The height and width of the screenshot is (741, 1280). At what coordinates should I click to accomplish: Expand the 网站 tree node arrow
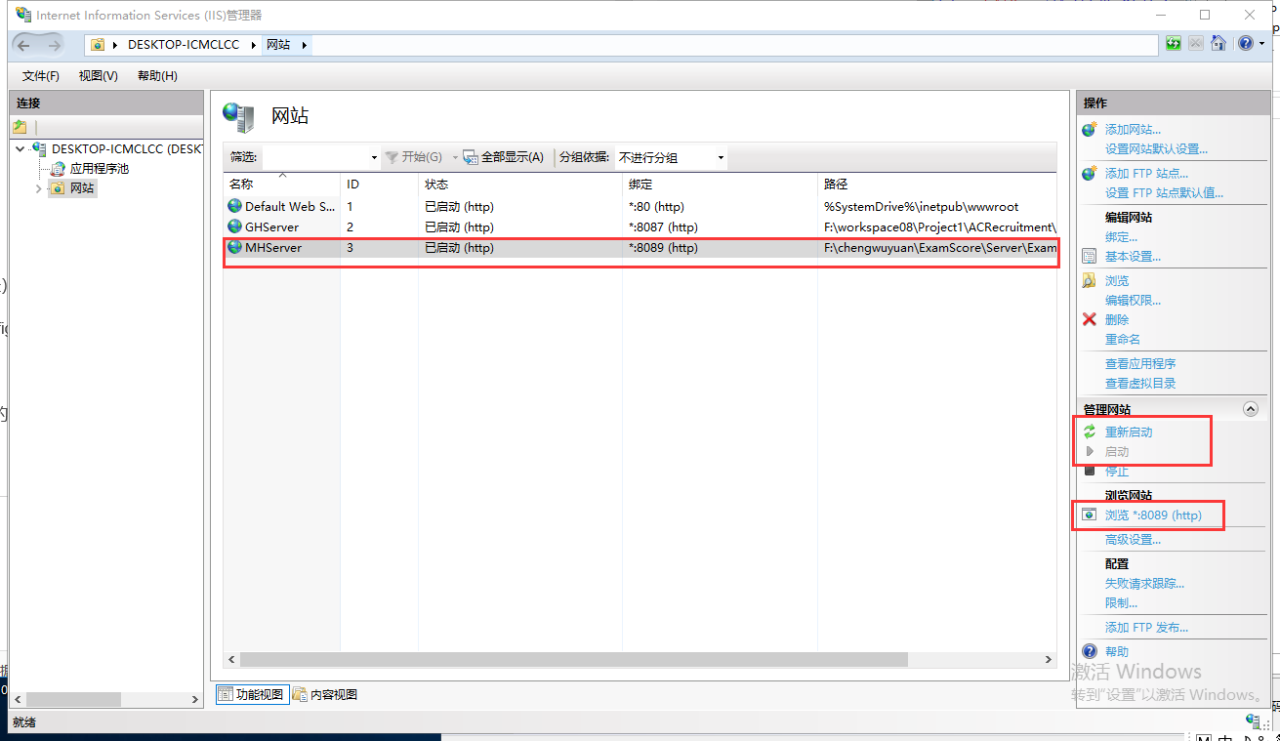click(x=39, y=188)
